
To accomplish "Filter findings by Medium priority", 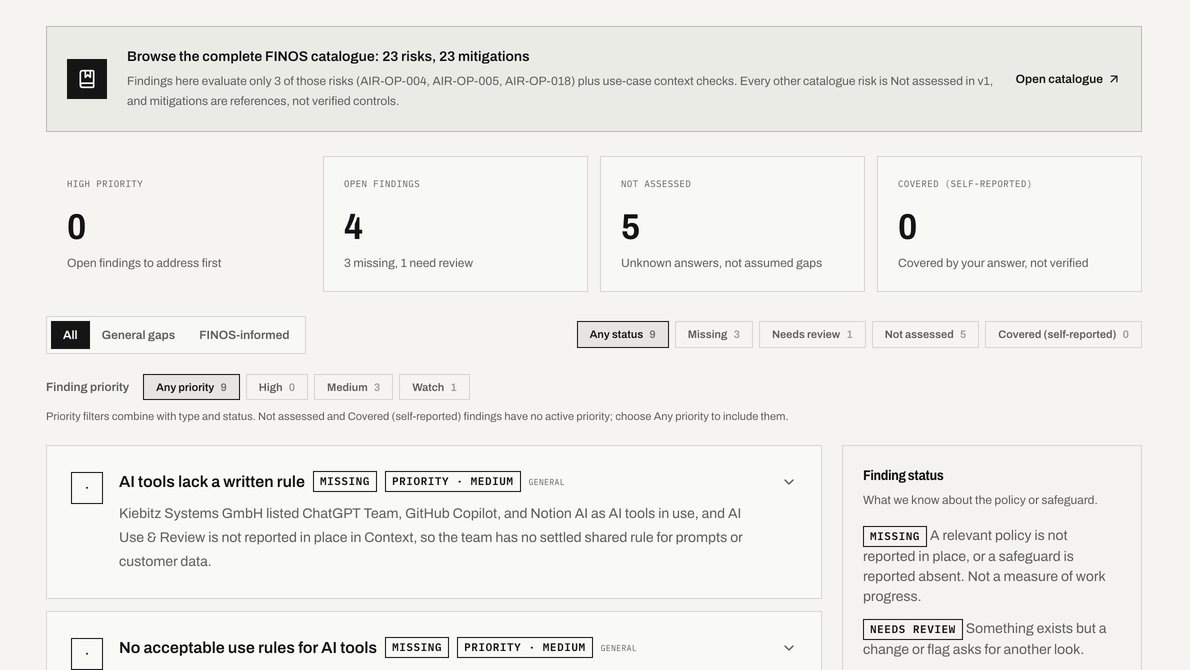I will (353, 387).
